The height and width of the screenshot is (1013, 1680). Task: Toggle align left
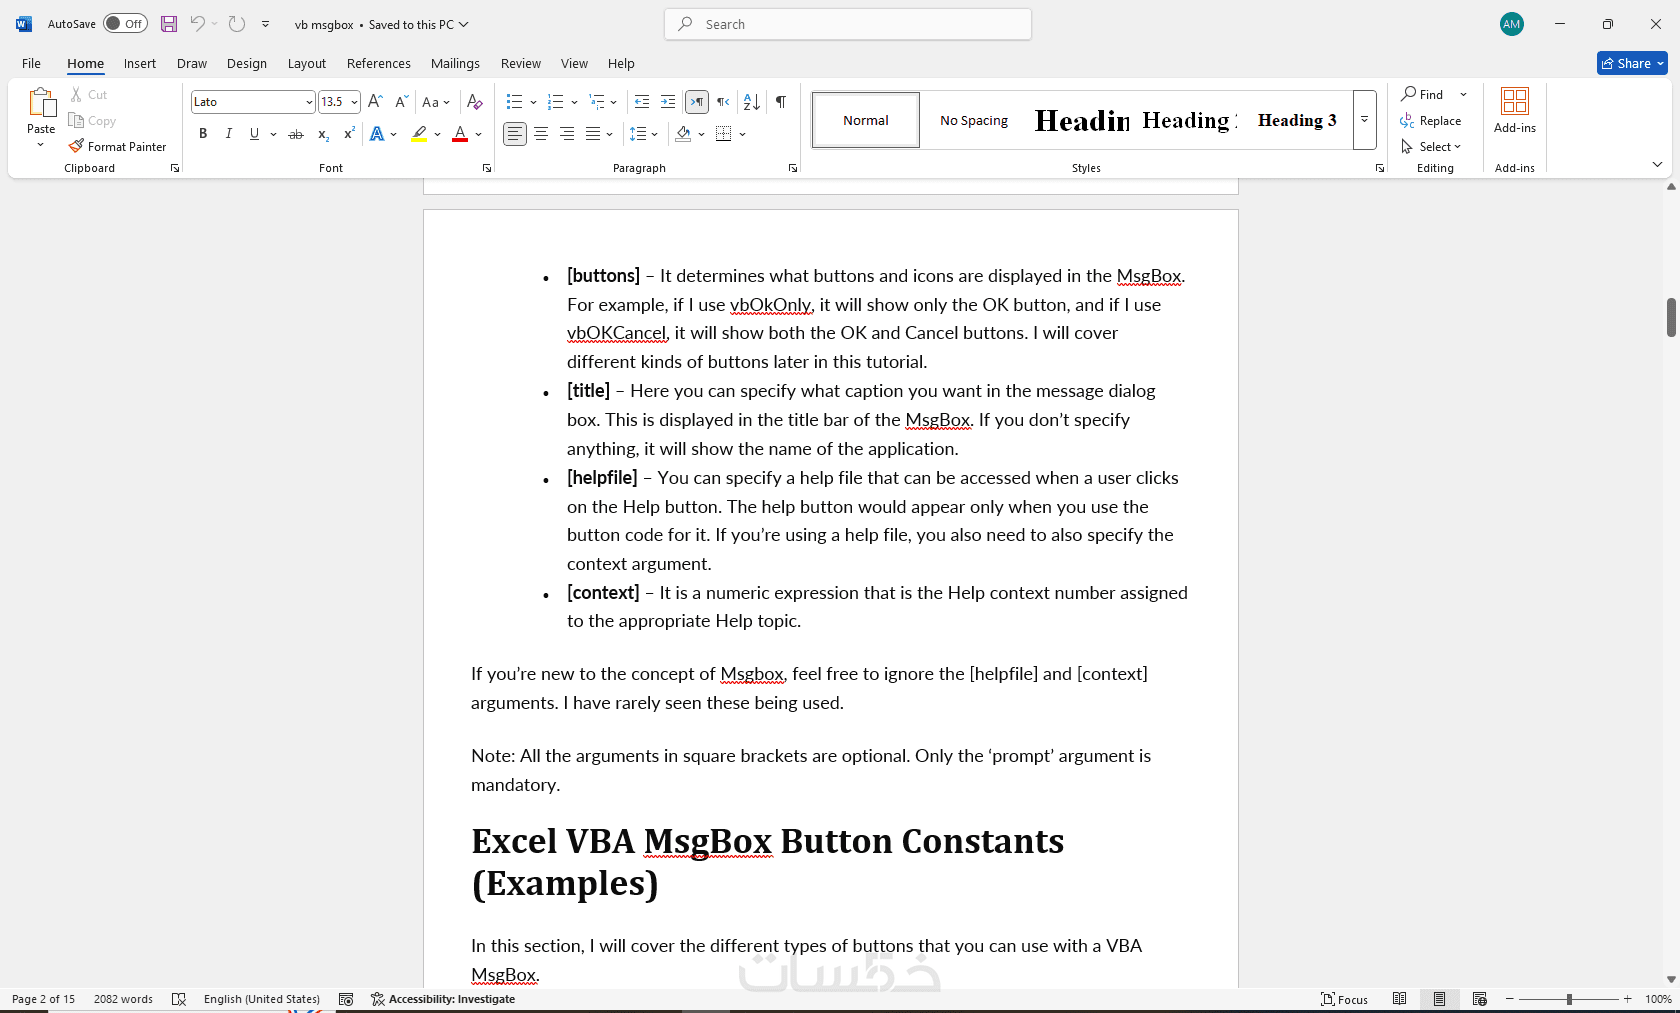514,134
